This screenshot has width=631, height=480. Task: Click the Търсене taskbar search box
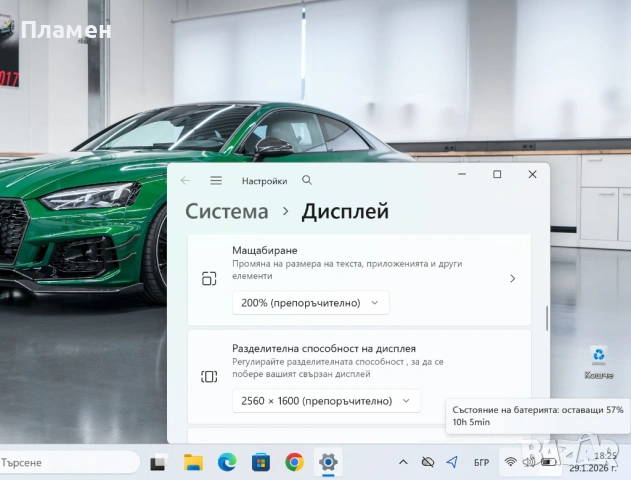tap(69, 463)
